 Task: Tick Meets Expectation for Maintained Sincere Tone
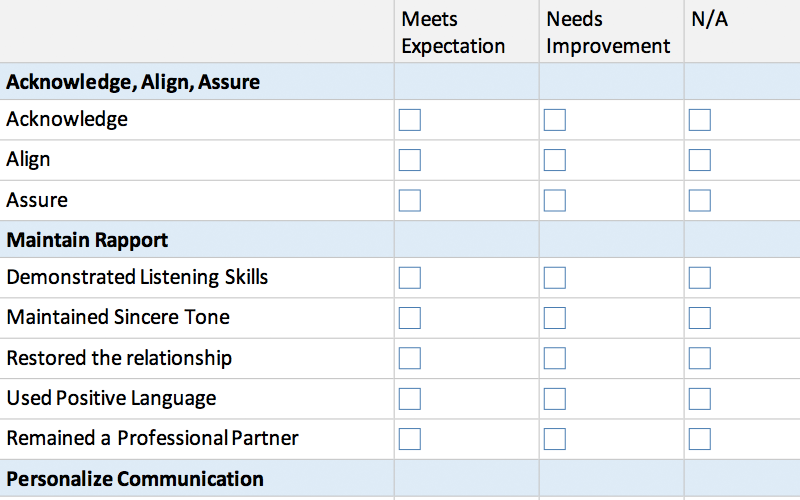point(410,318)
